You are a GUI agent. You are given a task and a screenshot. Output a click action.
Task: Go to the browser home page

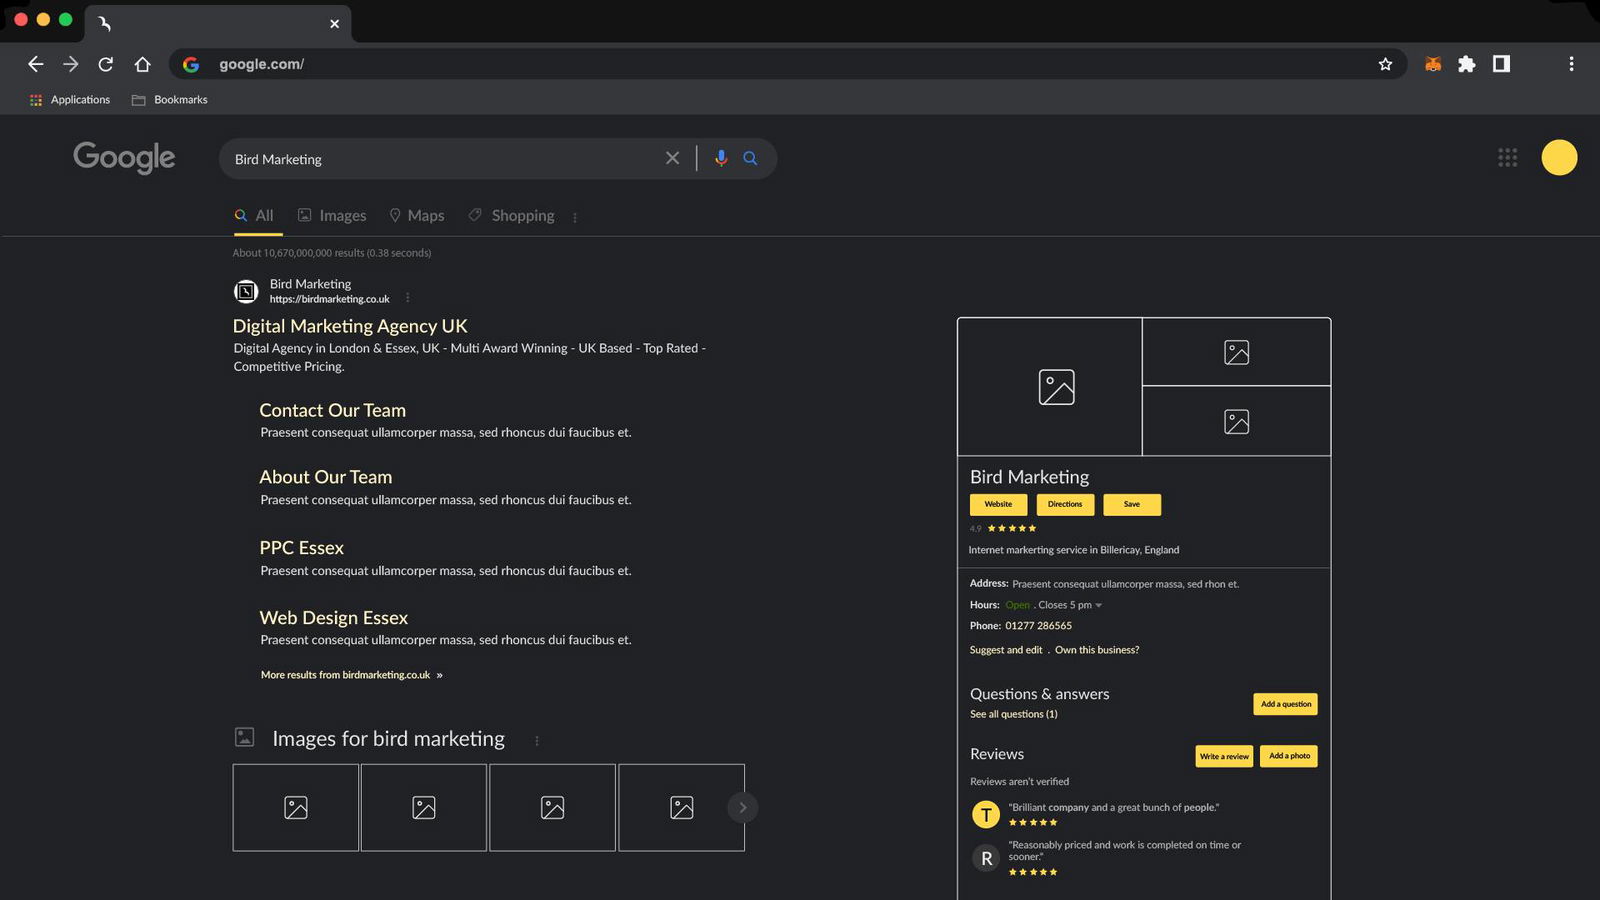(142, 64)
